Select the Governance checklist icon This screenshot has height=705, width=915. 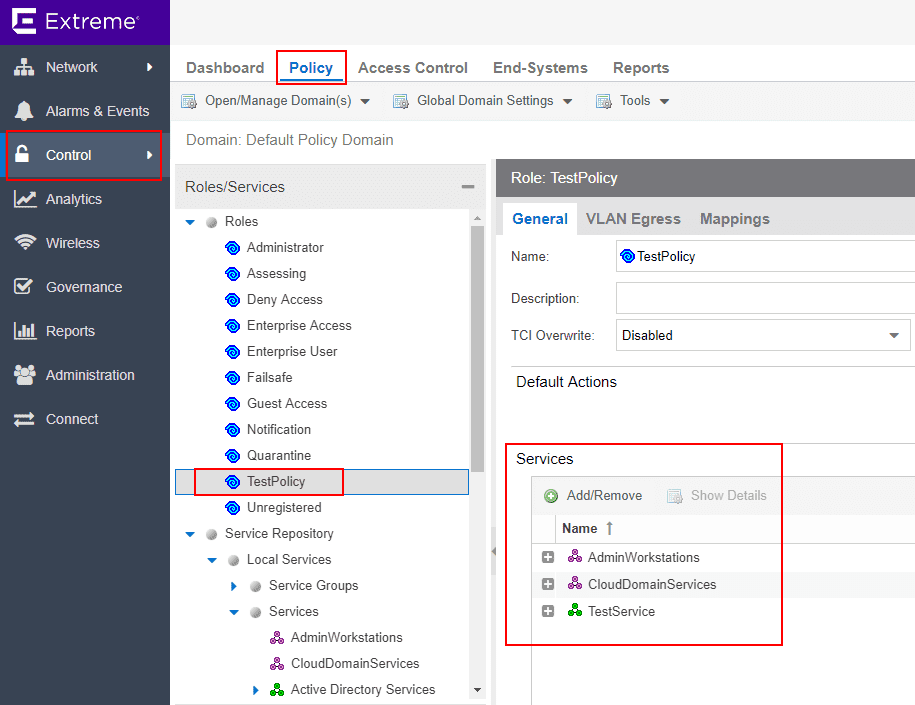[x=25, y=287]
